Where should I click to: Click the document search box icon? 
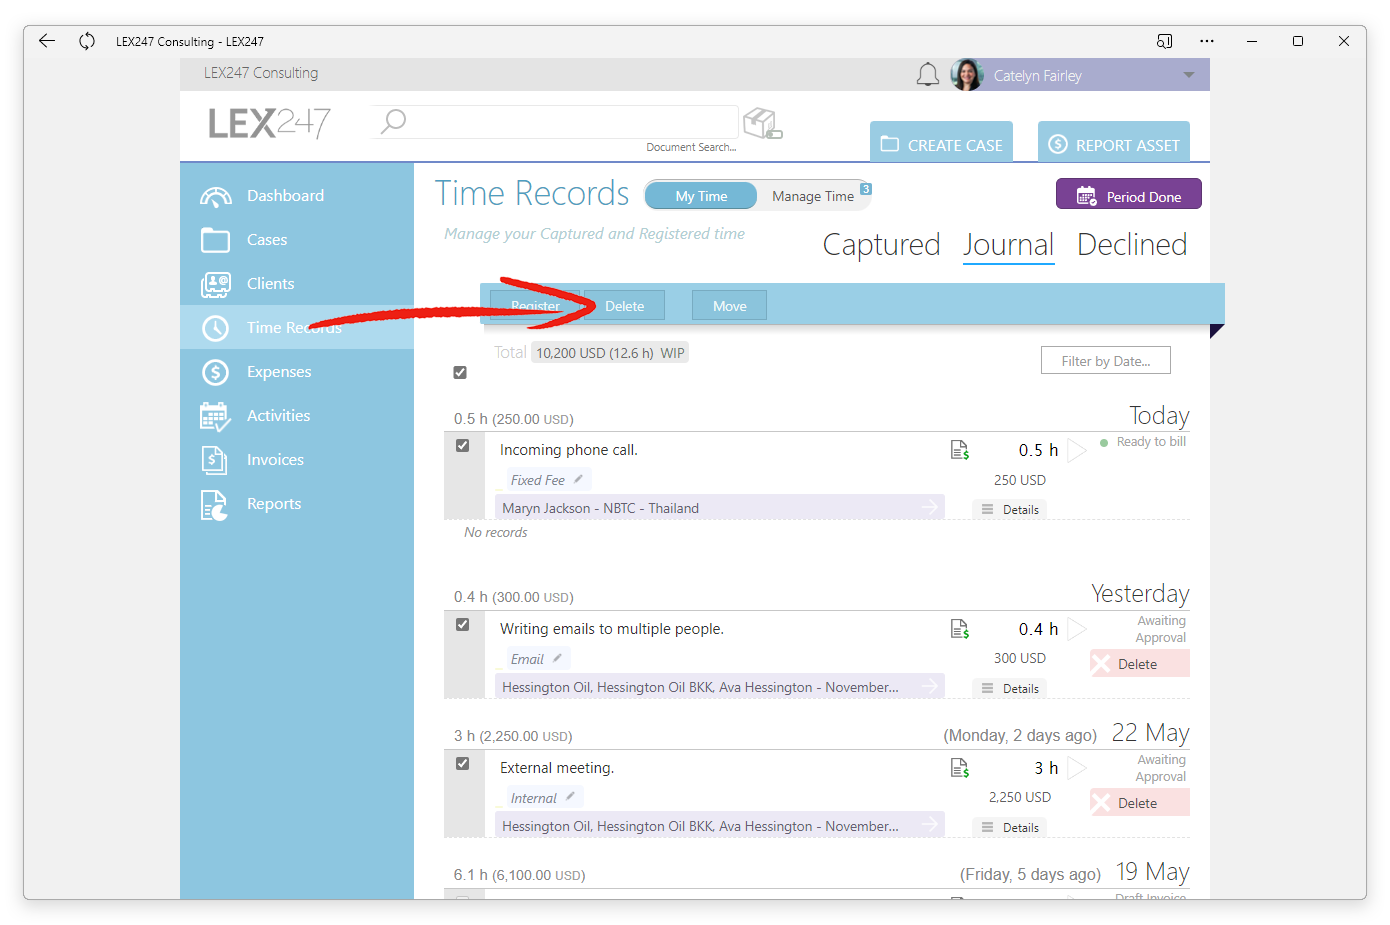[x=763, y=124]
